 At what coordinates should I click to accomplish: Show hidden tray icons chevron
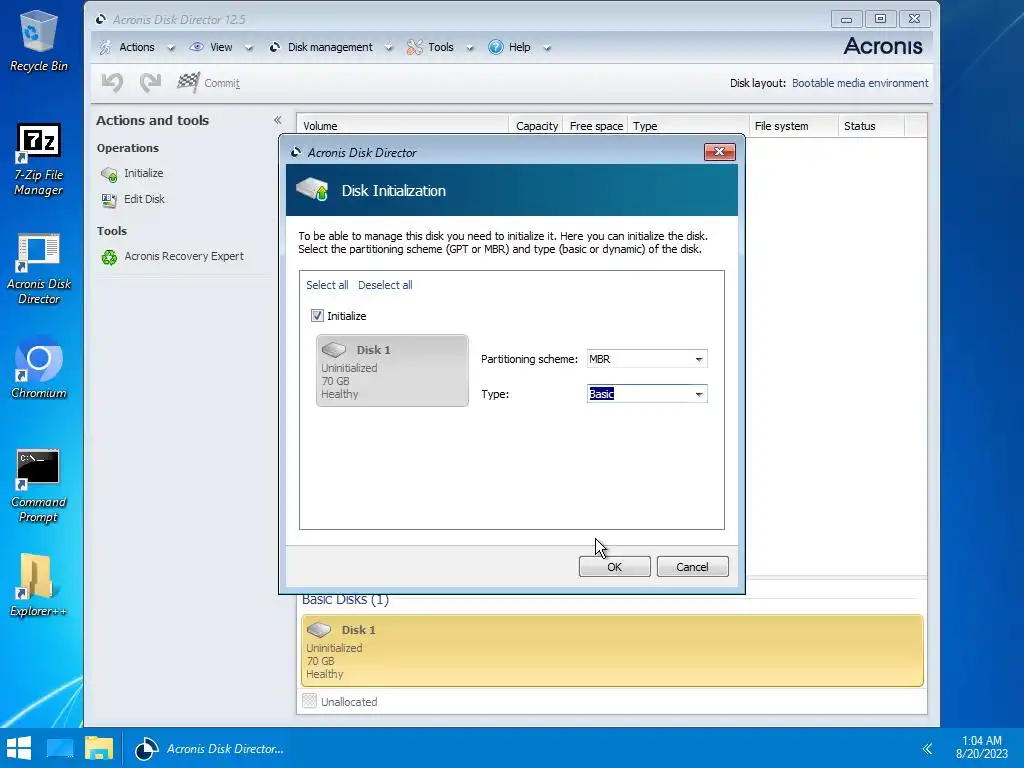tap(927, 748)
